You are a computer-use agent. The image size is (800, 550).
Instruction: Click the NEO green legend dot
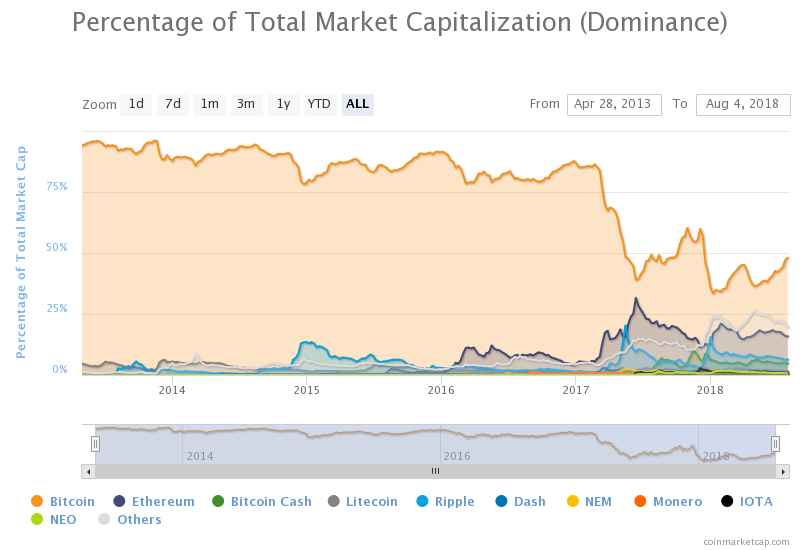click(37, 519)
